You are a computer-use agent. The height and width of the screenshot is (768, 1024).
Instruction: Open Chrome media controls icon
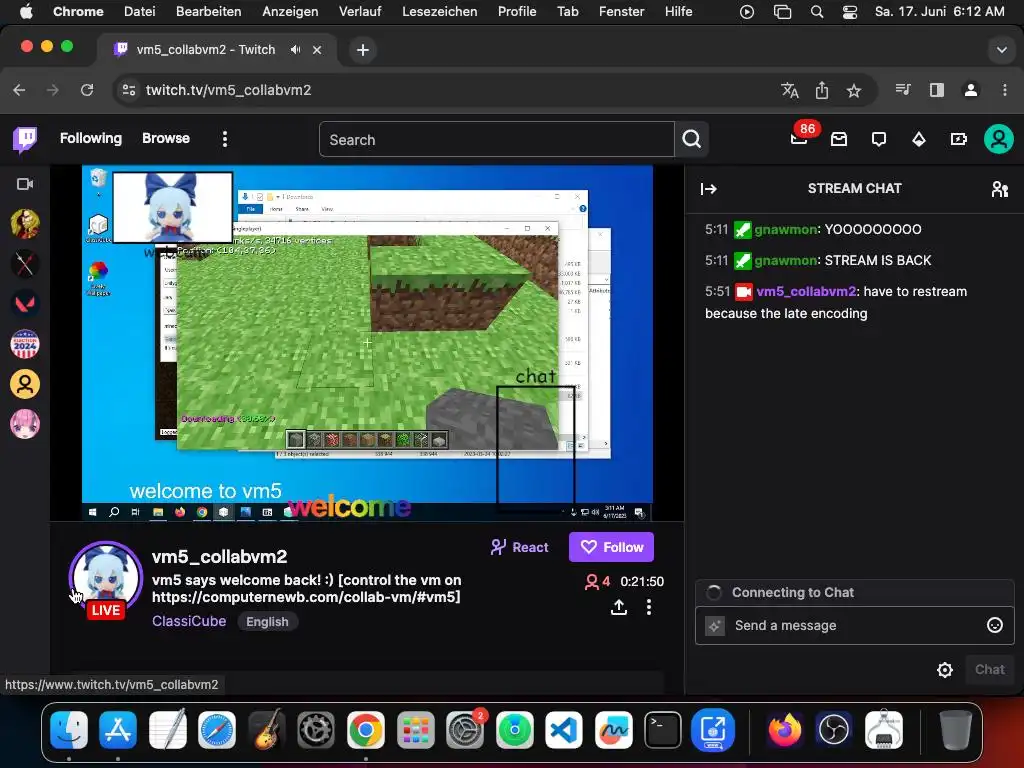tap(903, 90)
